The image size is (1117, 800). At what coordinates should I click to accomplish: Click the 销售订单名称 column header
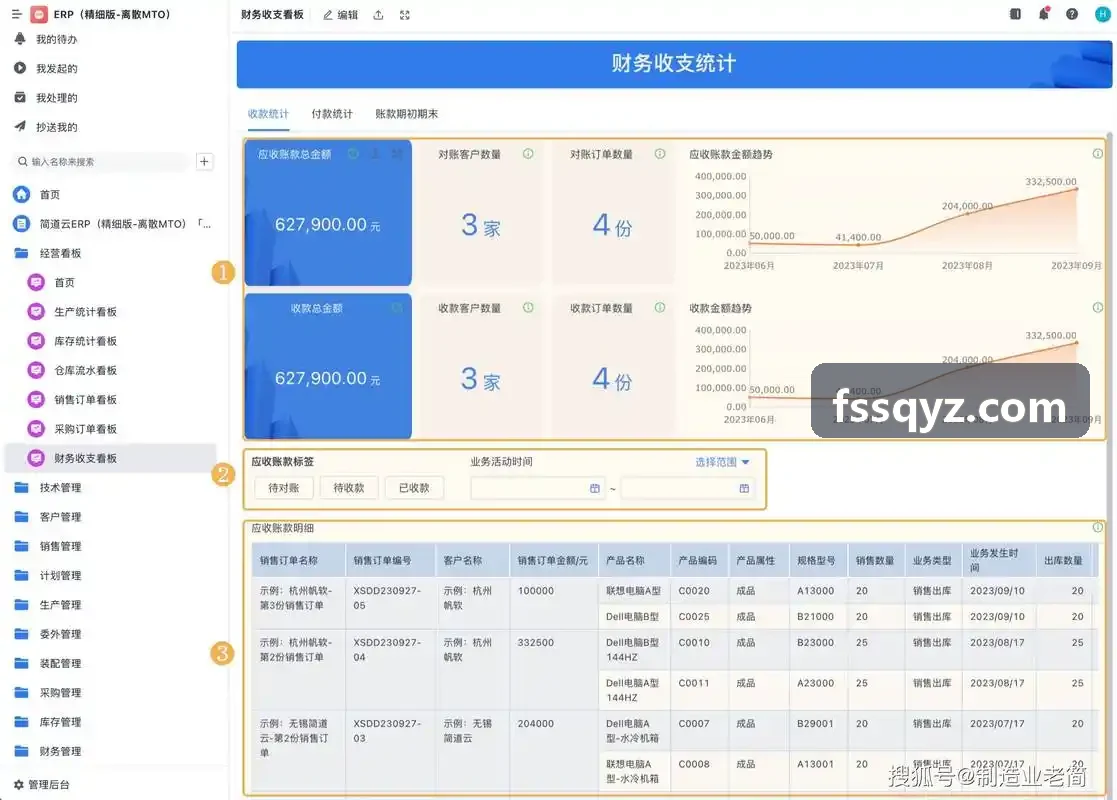pyautogui.click(x=298, y=560)
